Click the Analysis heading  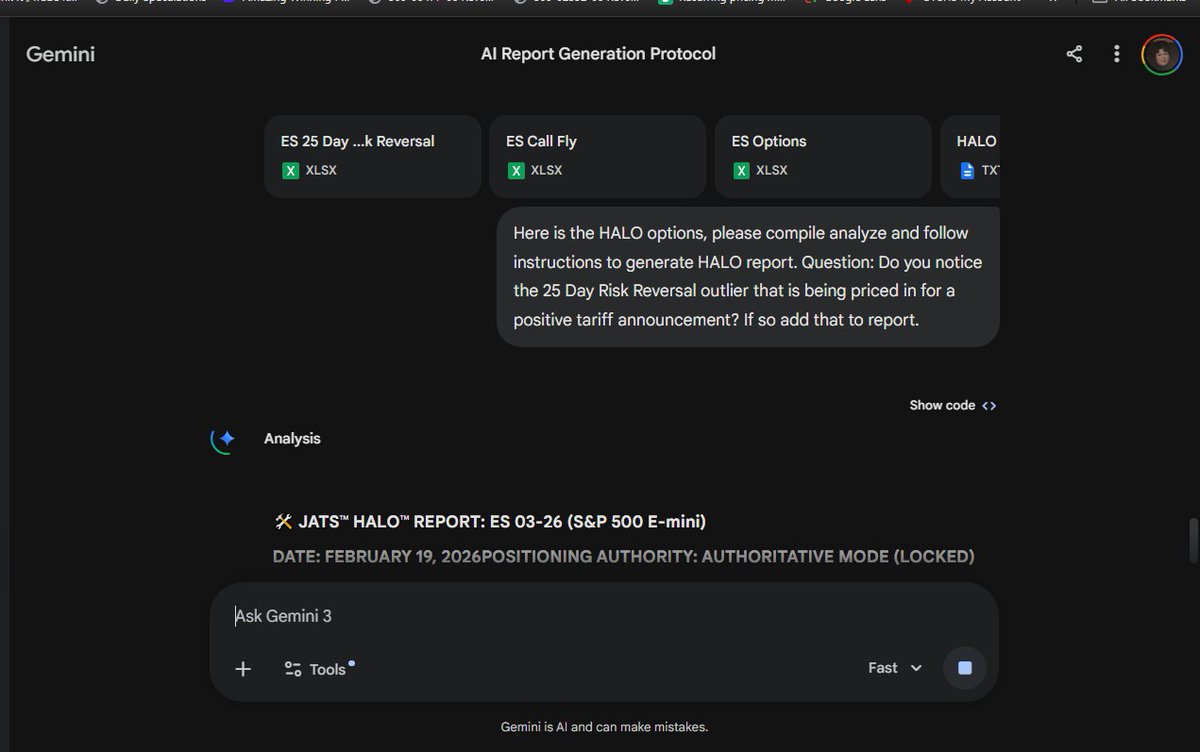tap(292, 438)
